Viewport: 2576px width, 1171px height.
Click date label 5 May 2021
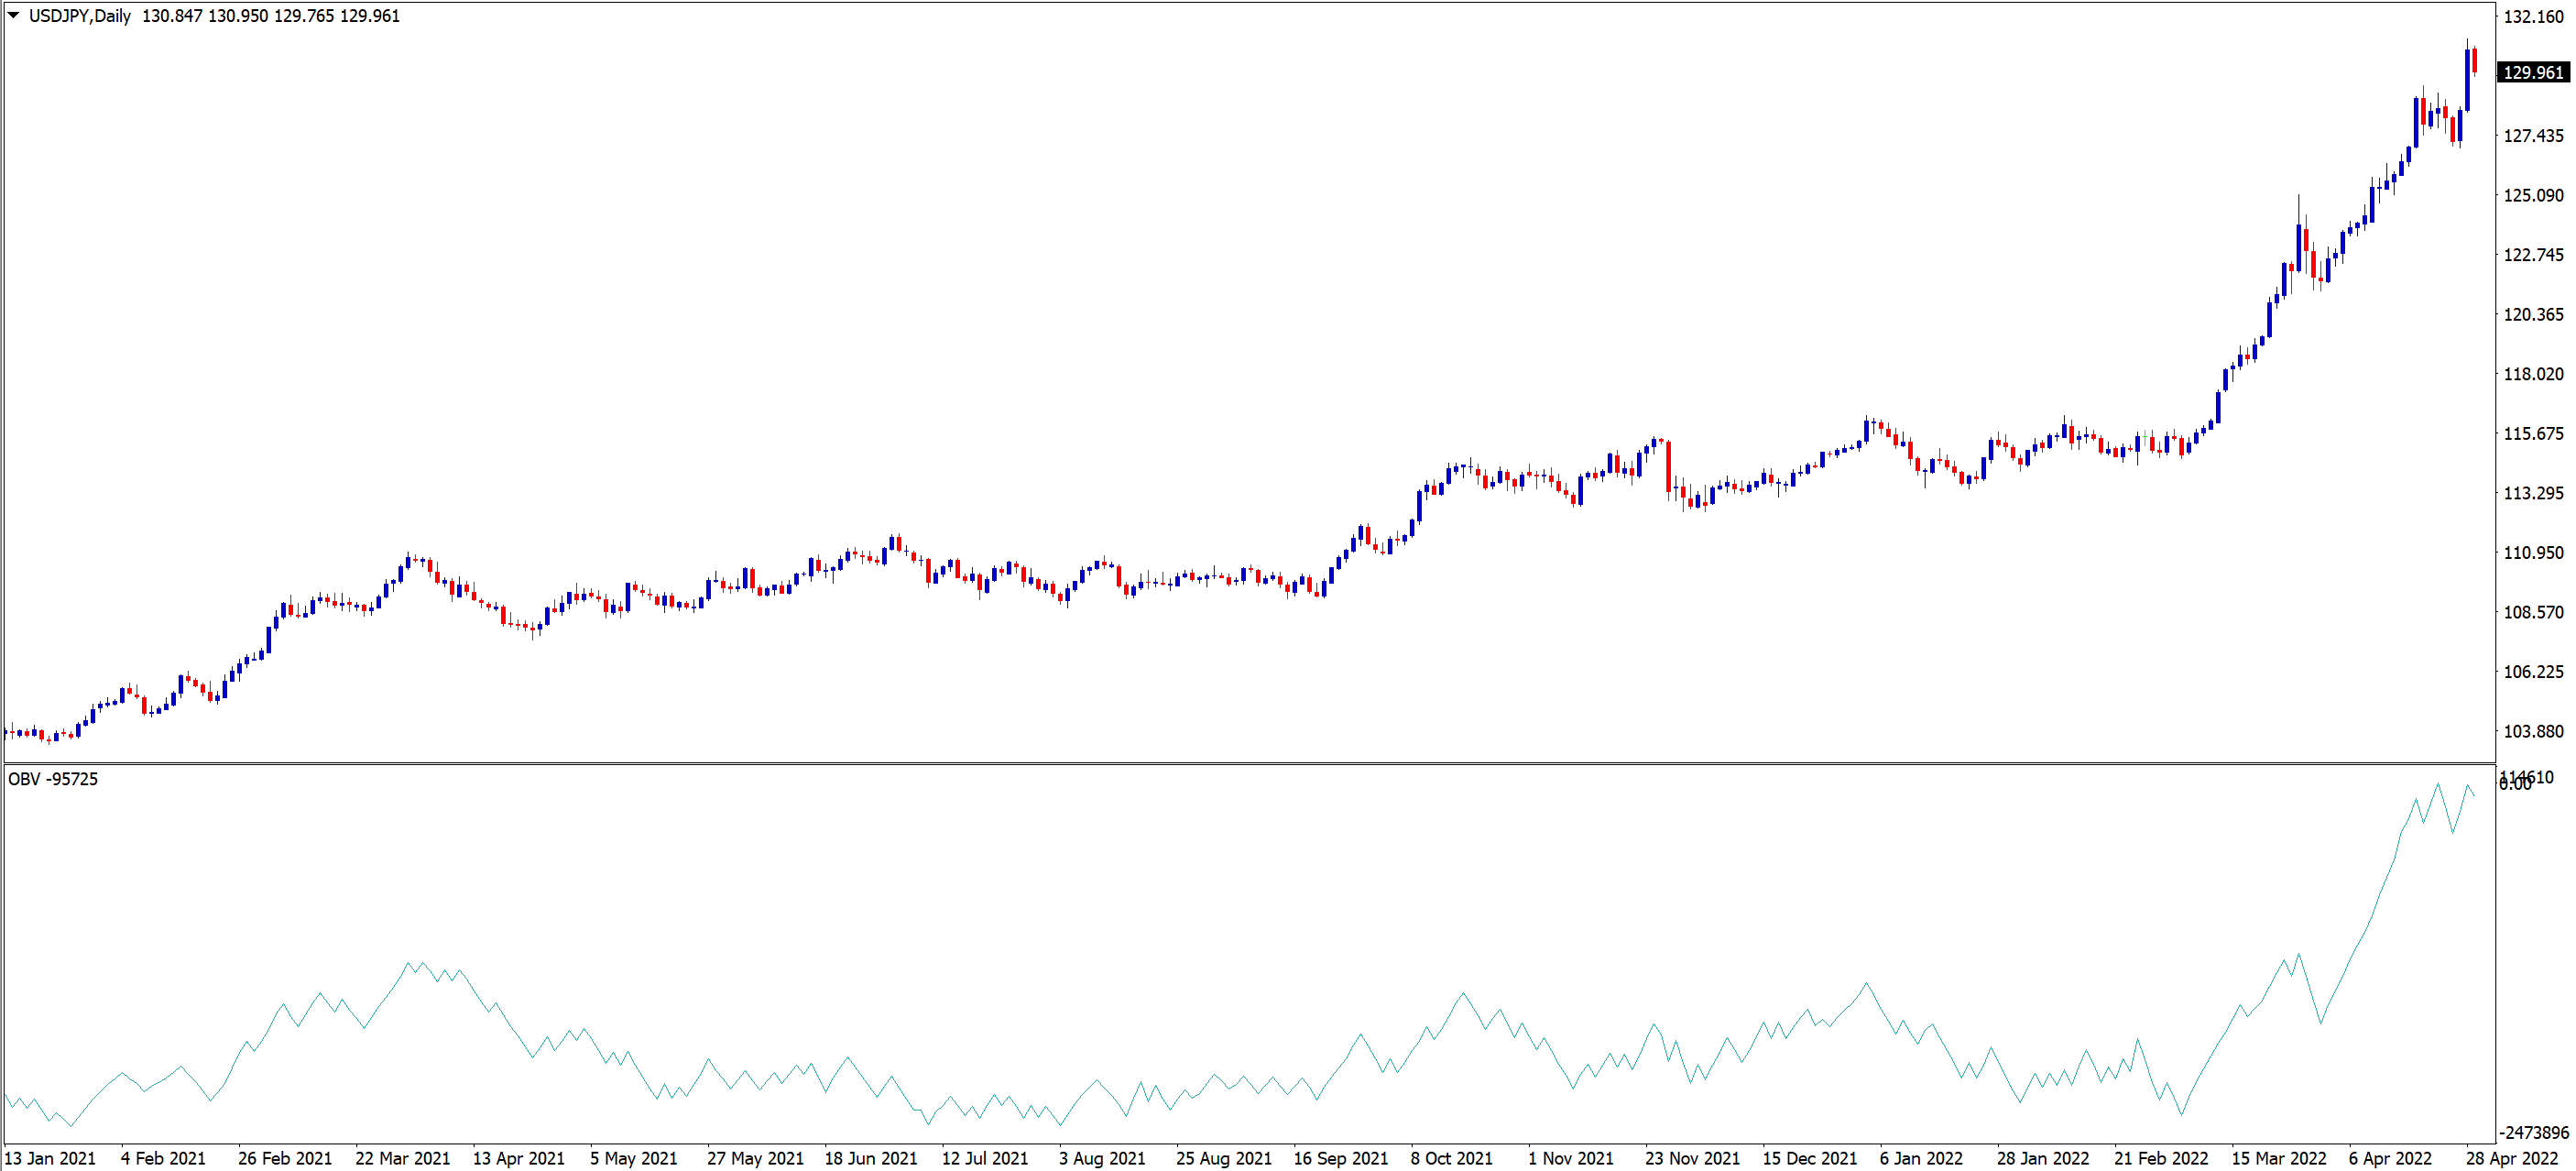coord(634,1158)
